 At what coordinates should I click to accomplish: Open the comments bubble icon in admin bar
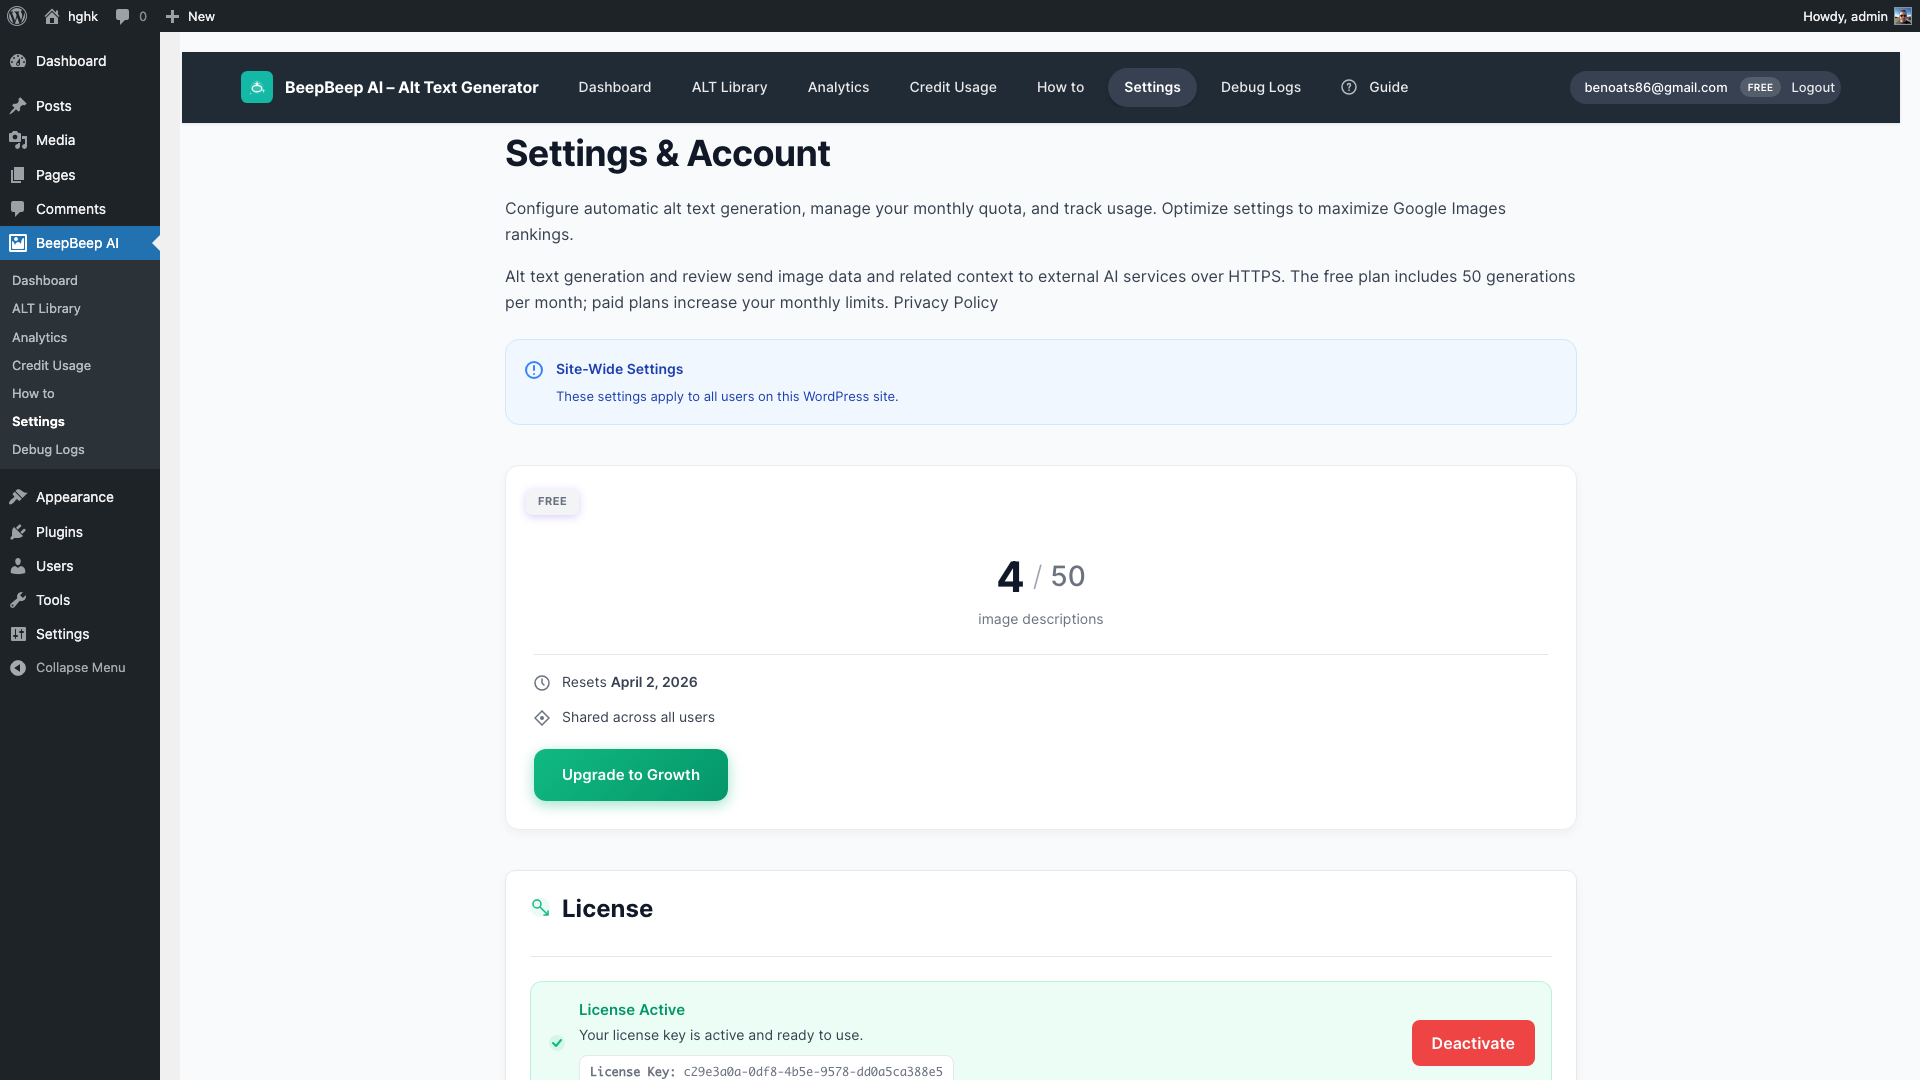tap(120, 16)
